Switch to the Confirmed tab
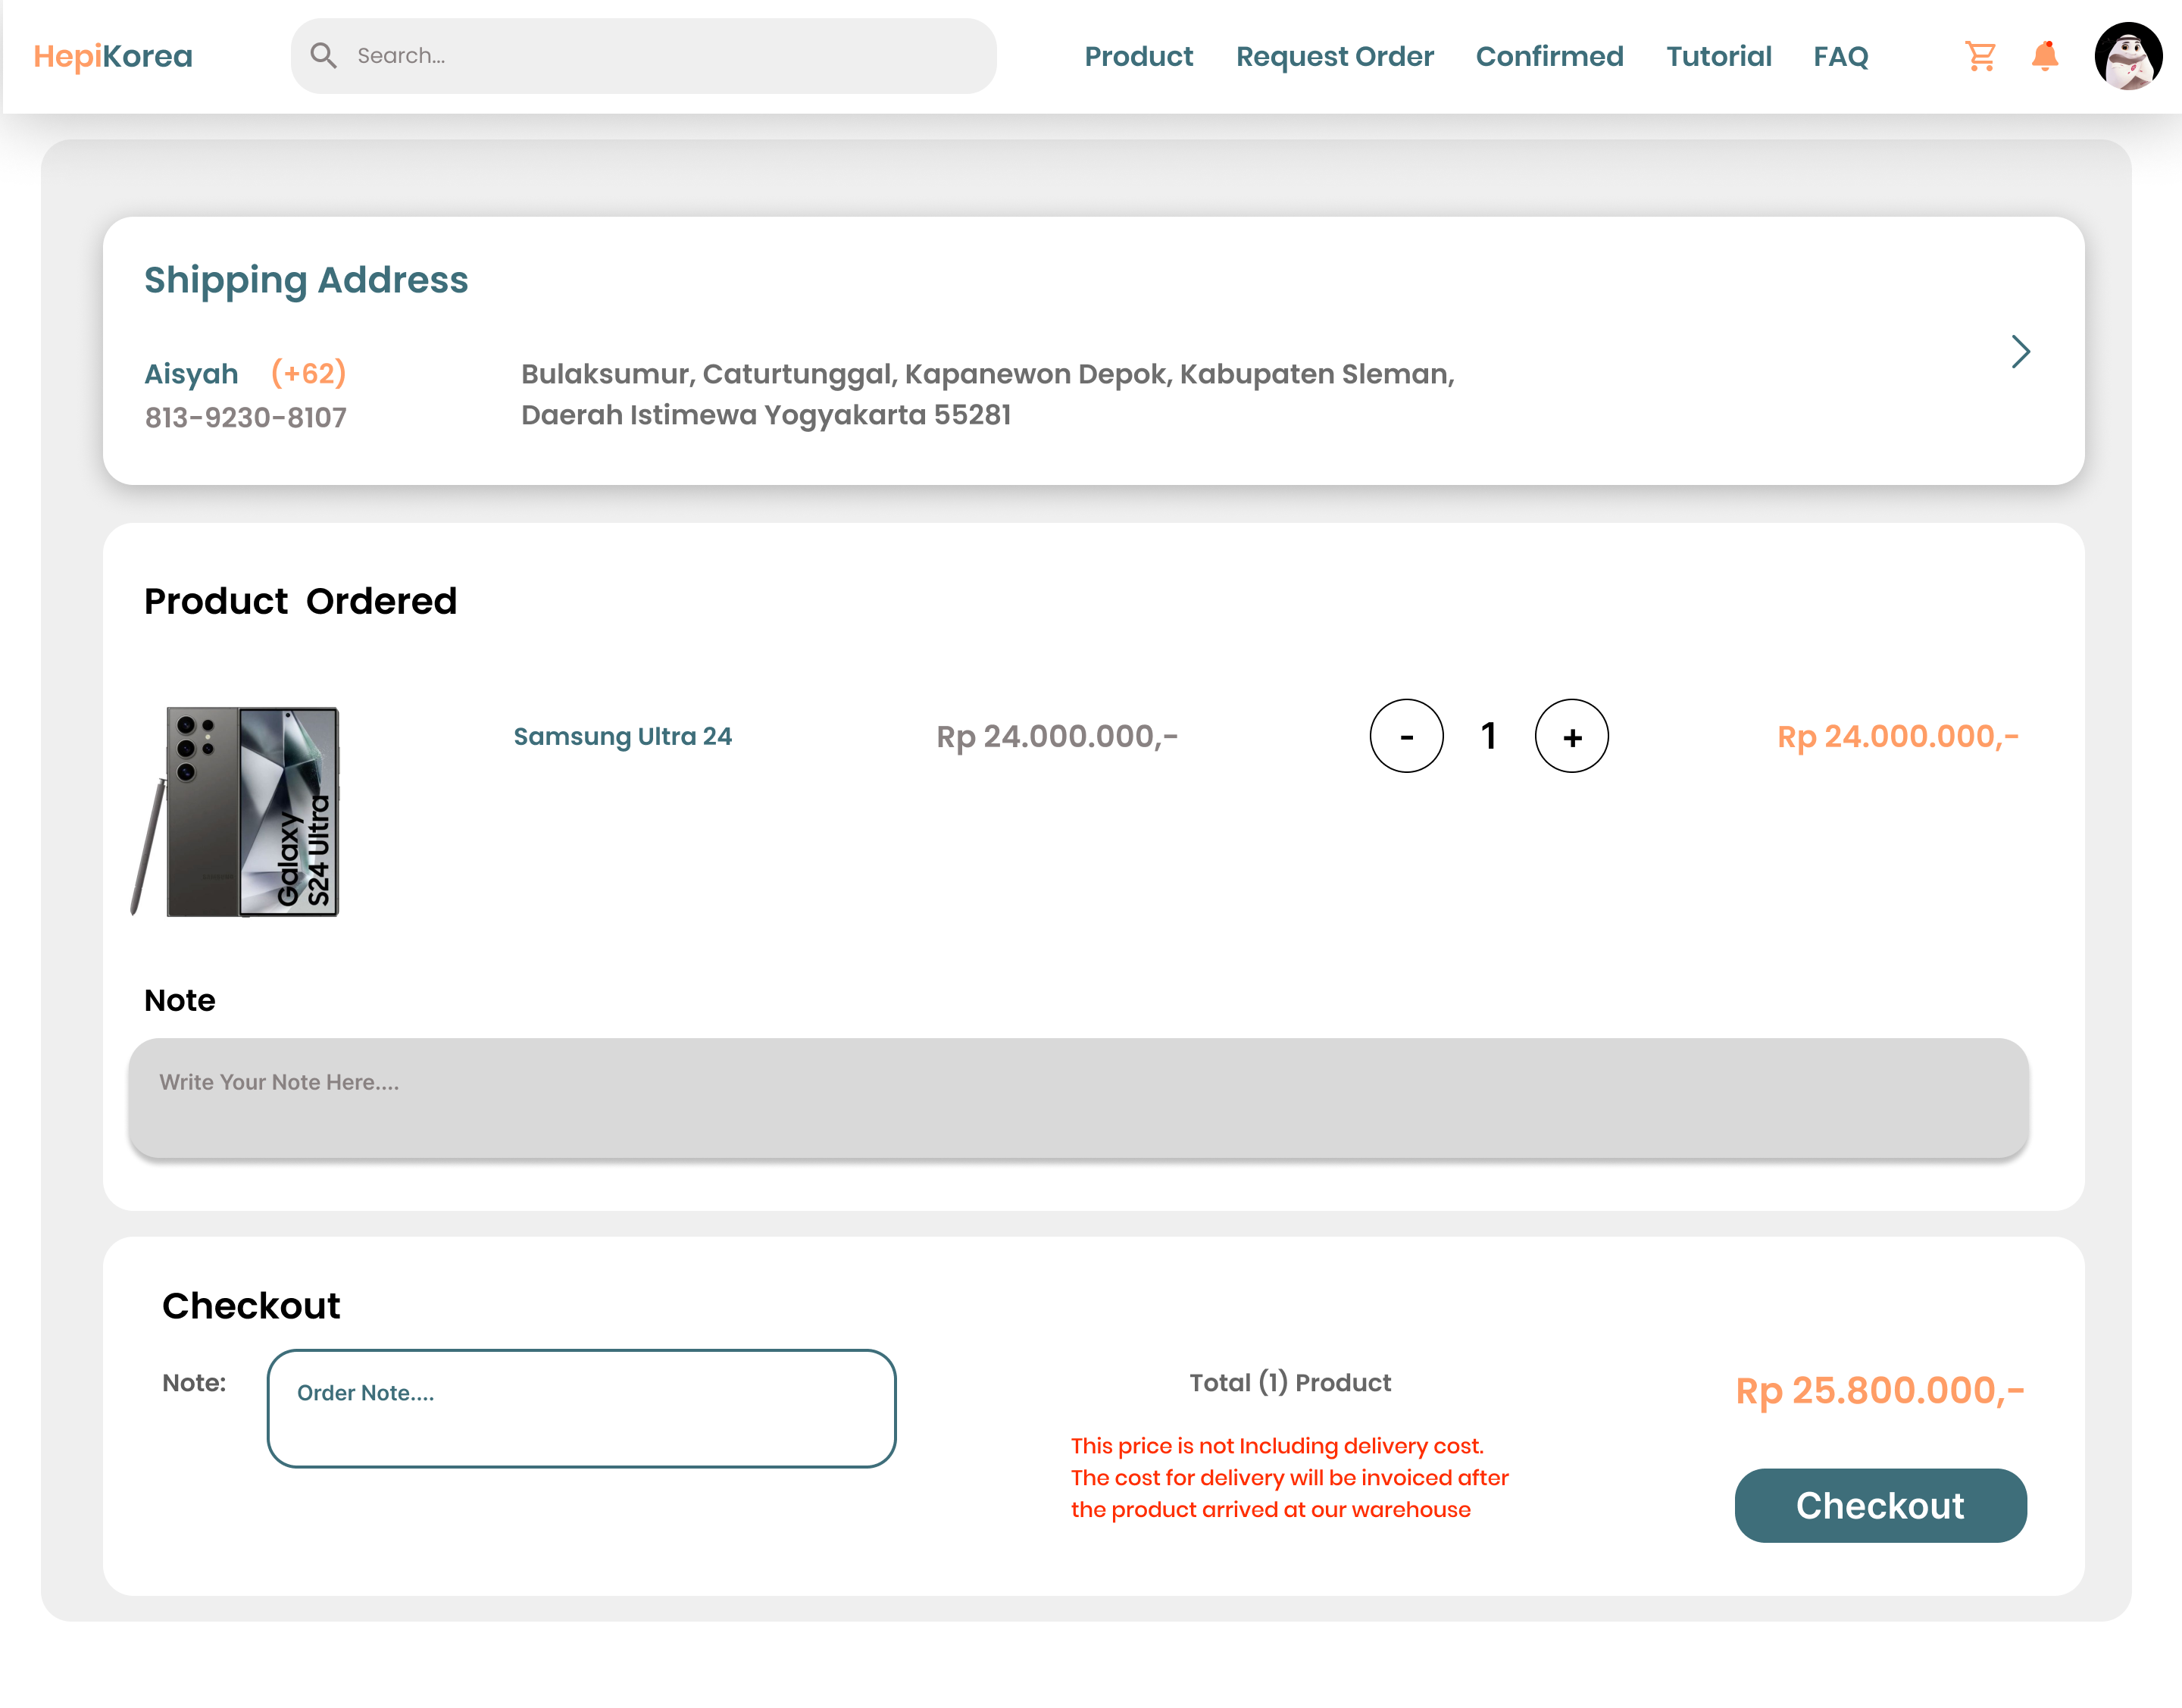 tap(1549, 57)
